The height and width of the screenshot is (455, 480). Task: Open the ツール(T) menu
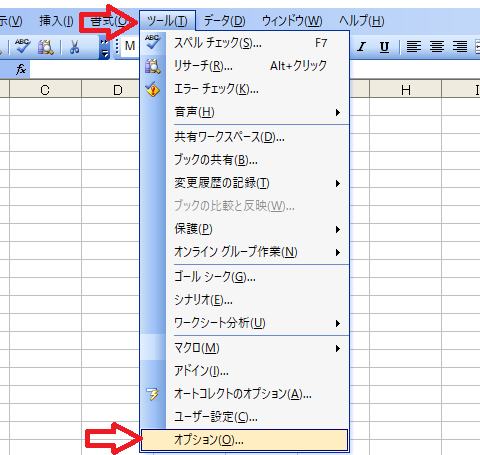pos(167,21)
